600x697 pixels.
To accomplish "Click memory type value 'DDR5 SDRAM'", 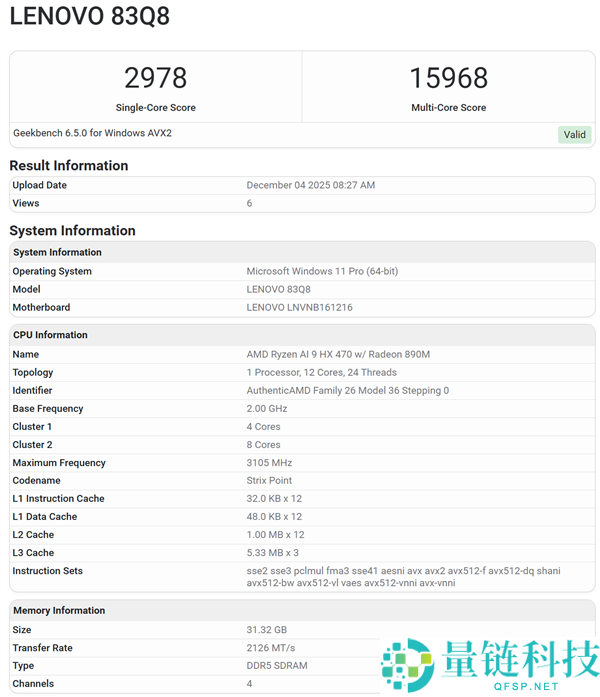I will (277, 665).
